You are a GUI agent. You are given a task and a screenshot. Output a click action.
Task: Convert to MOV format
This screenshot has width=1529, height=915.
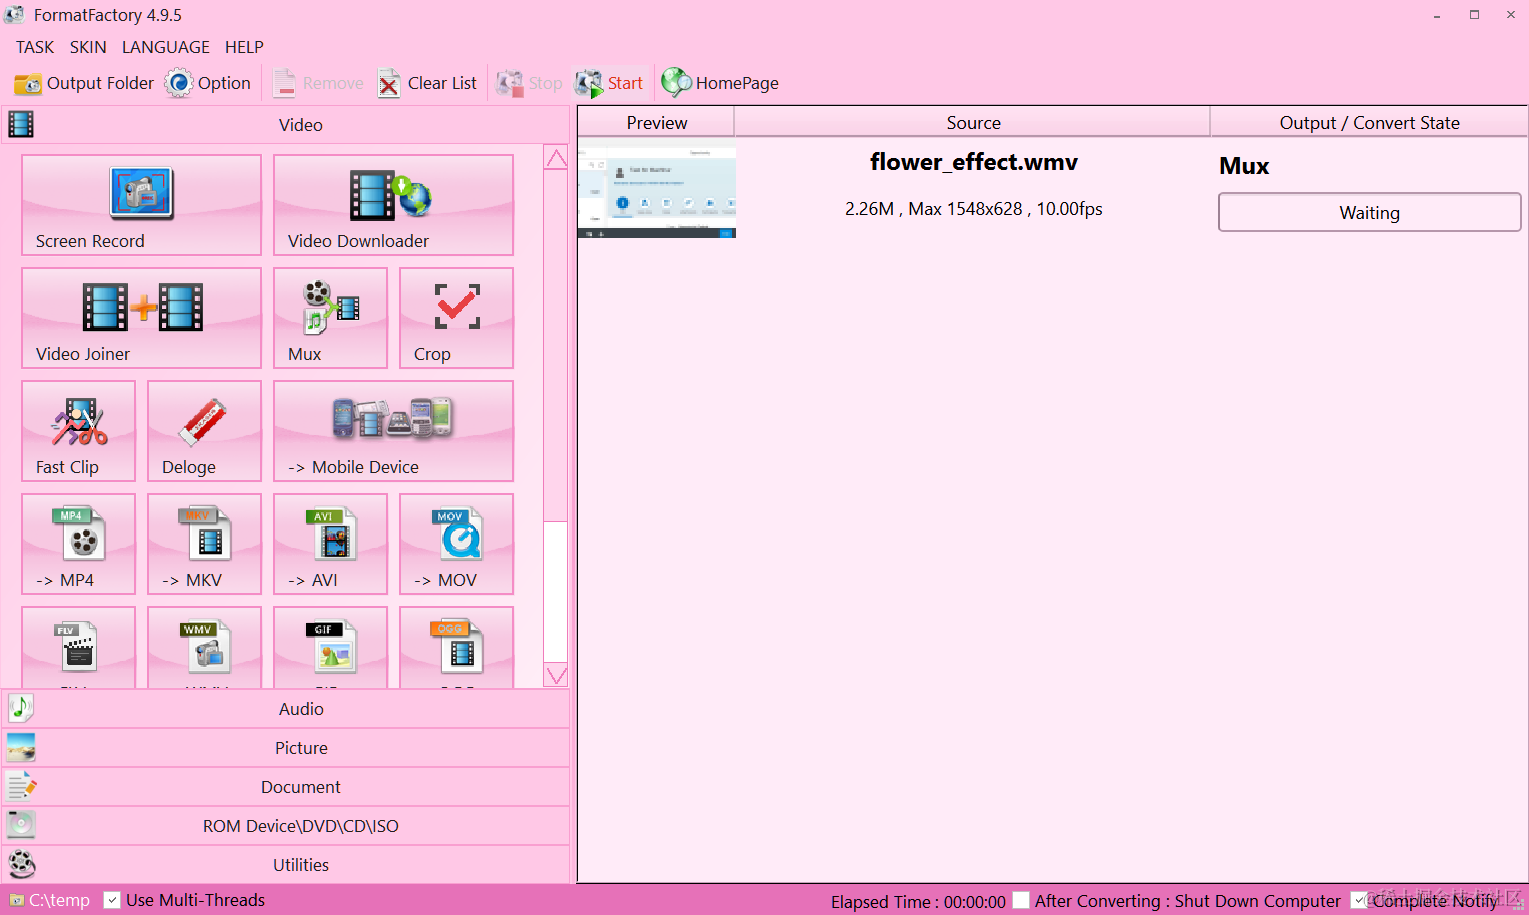click(456, 544)
